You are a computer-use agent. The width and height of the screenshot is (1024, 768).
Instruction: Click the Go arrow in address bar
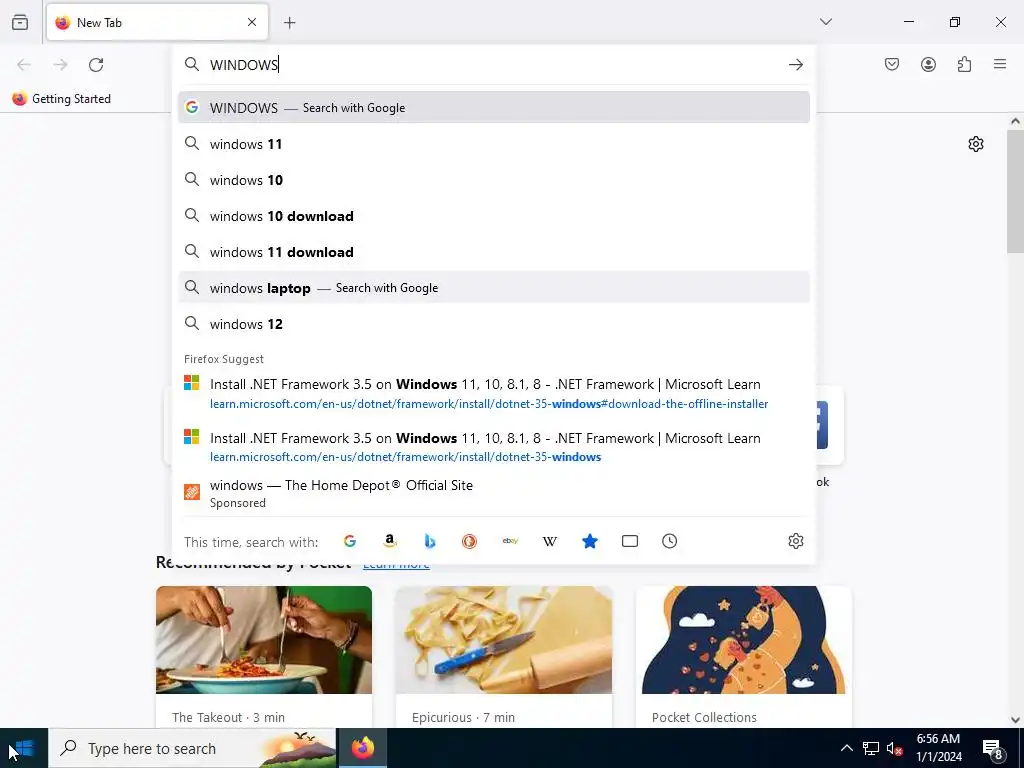(x=795, y=65)
